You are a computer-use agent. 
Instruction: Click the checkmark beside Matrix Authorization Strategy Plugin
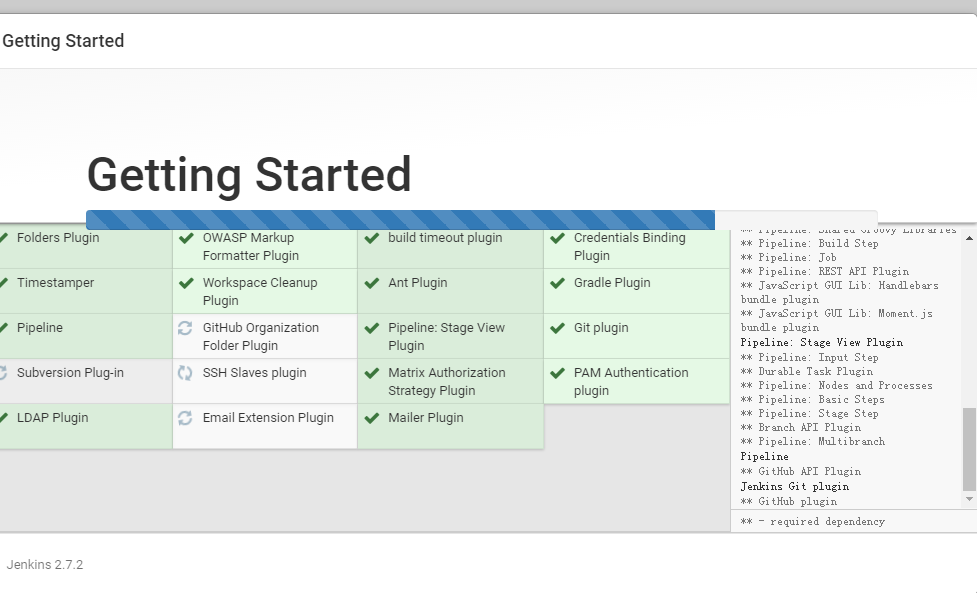[372, 372]
